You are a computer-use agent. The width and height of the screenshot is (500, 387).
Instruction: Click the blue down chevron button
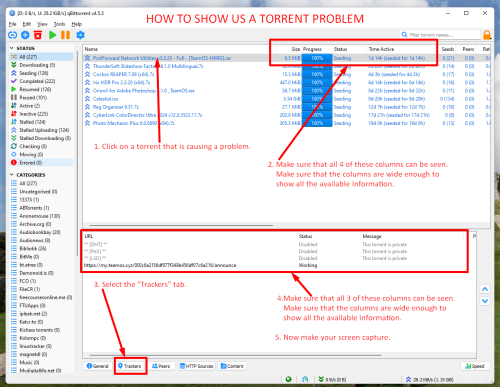click(x=485, y=301)
